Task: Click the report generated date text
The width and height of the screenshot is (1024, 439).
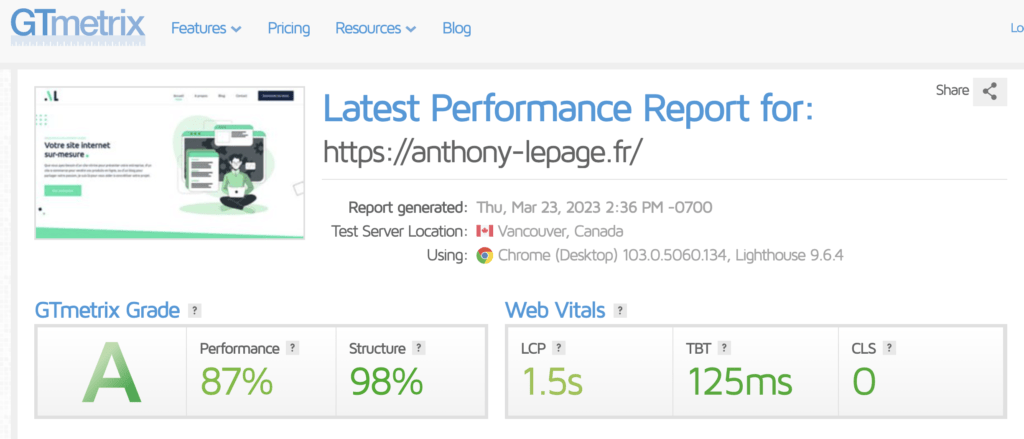Action: pos(594,208)
